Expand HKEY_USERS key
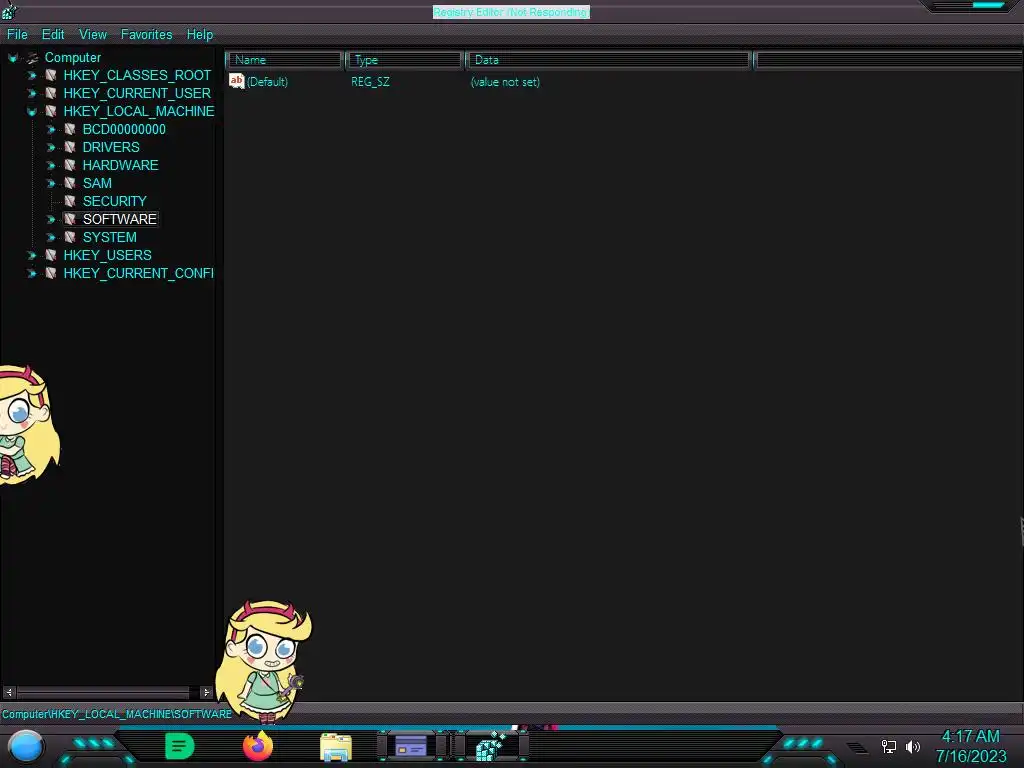1024x768 pixels. click(x=31, y=255)
